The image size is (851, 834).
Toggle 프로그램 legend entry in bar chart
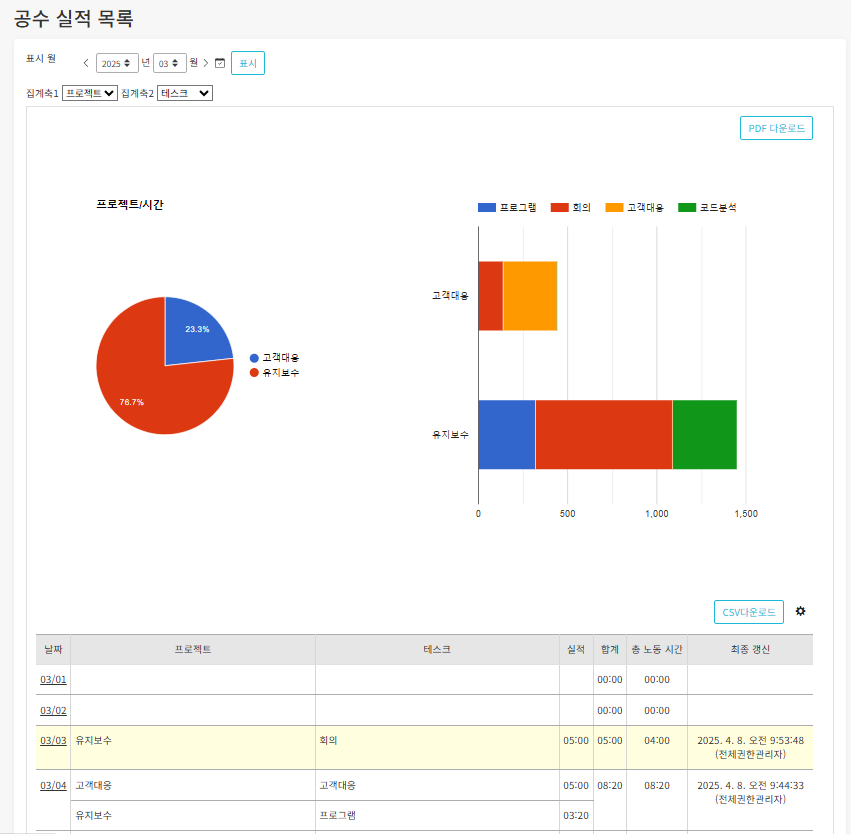point(508,207)
